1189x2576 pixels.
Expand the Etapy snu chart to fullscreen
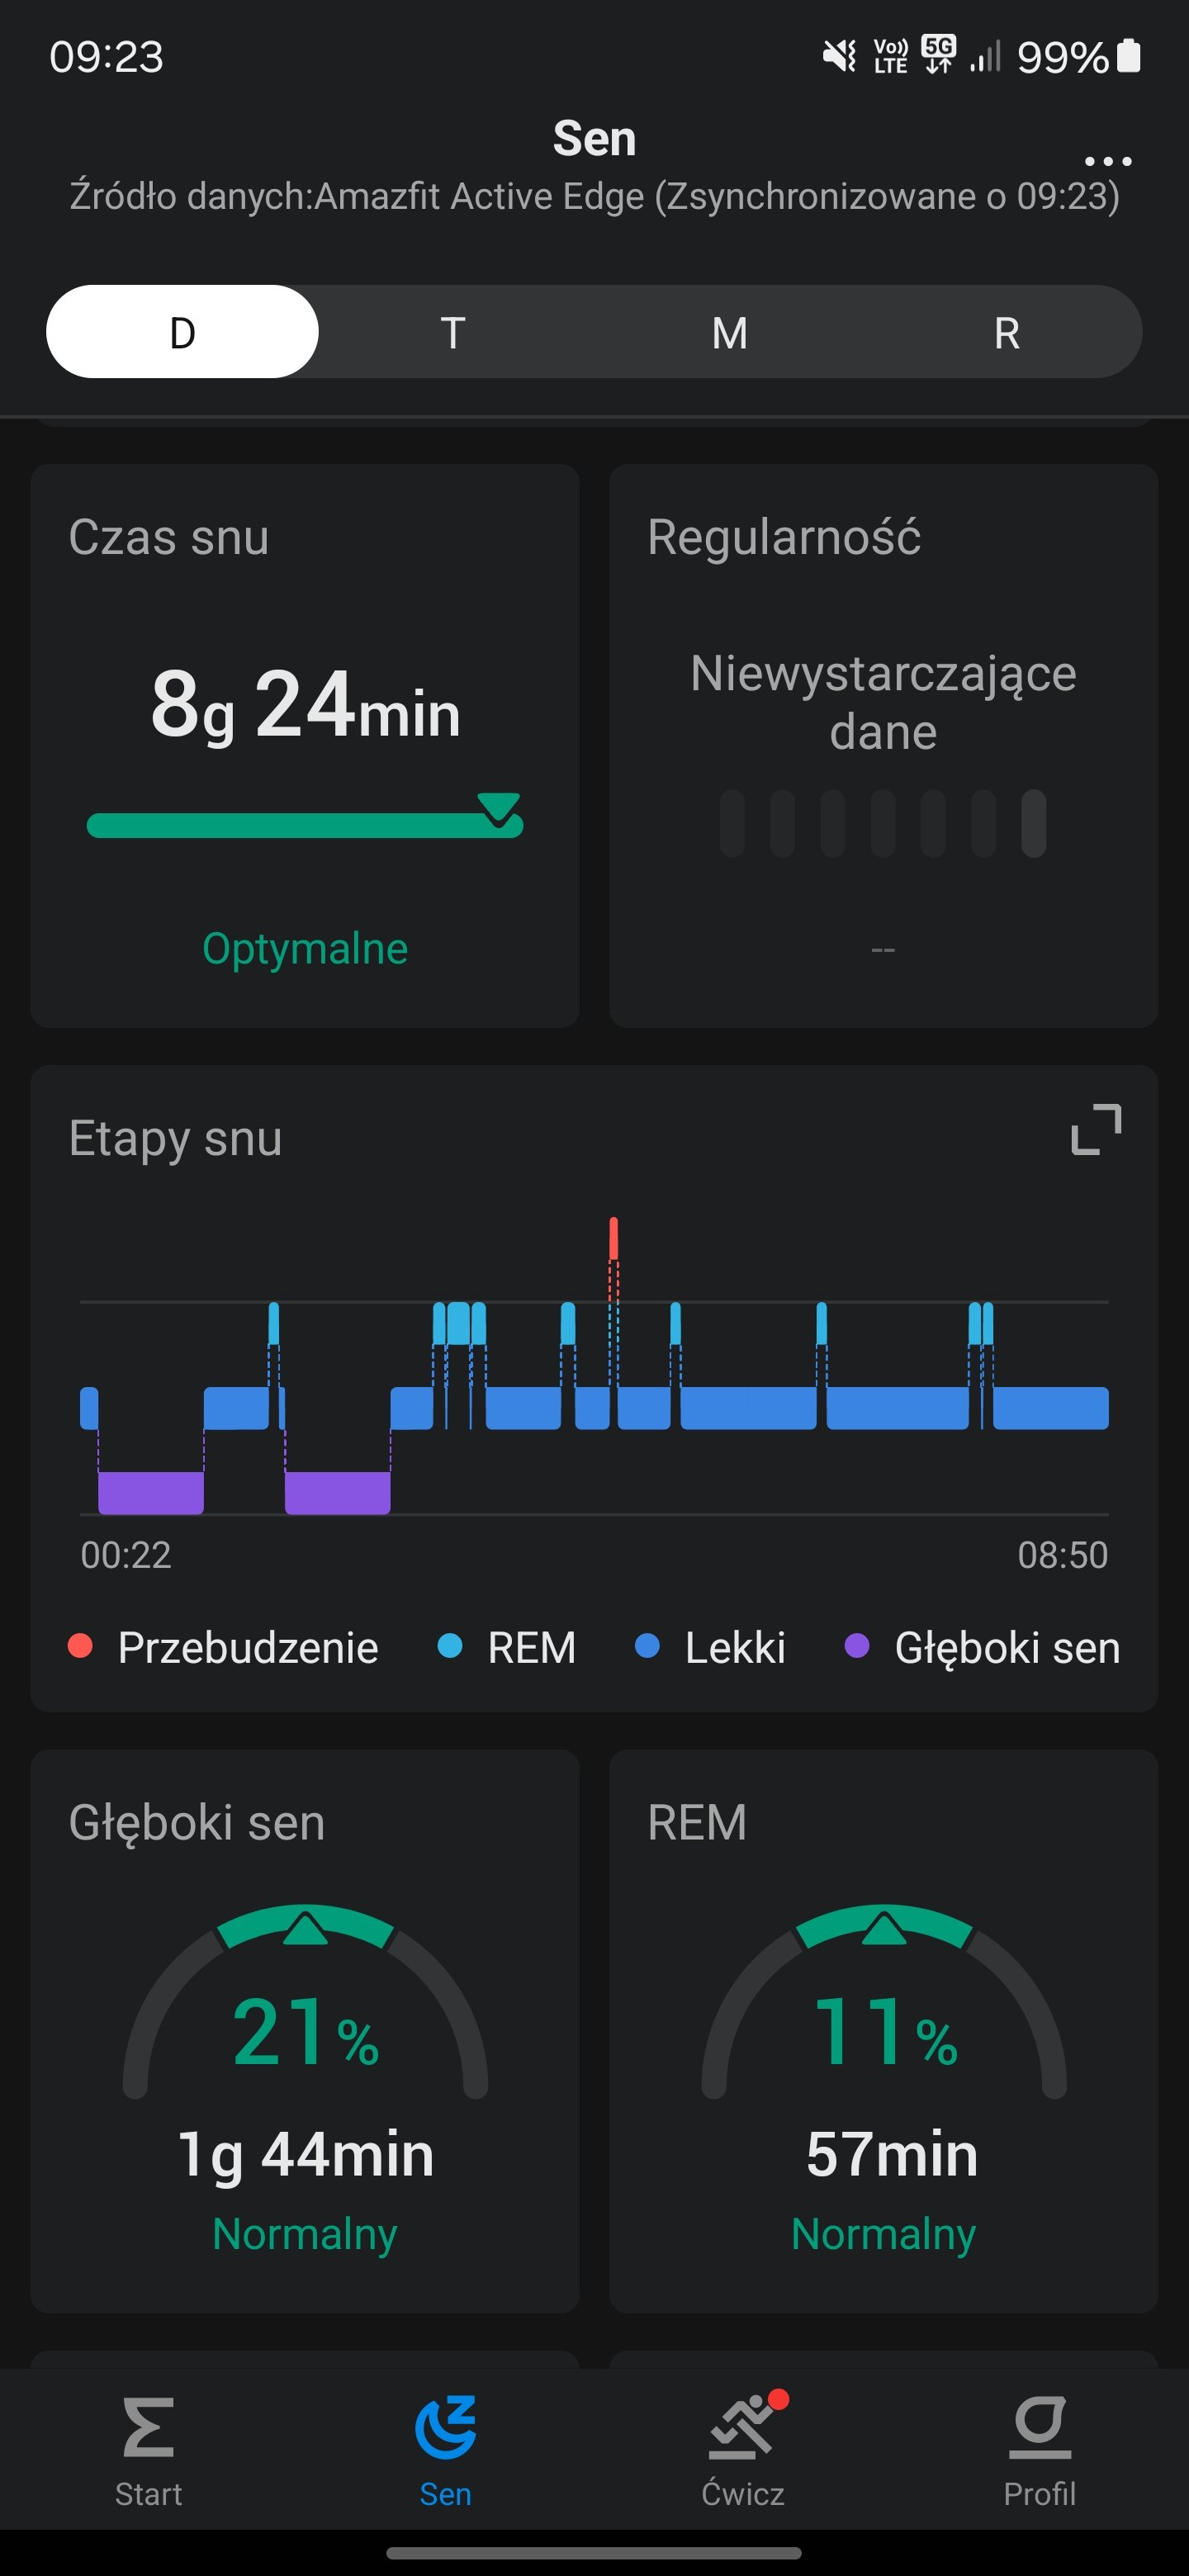point(1096,1130)
